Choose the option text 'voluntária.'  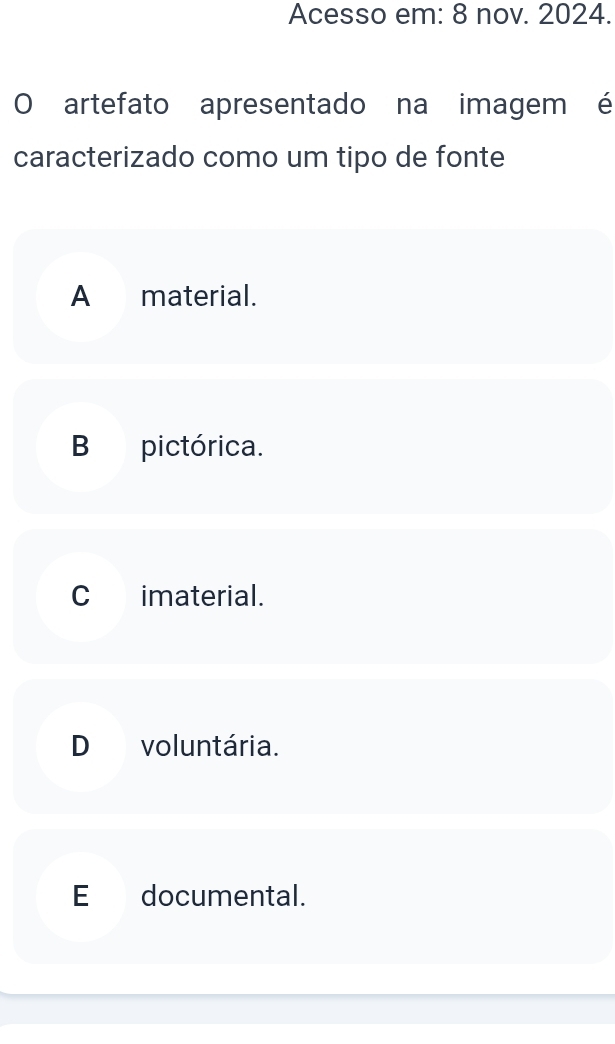pyautogui.click(x=210, y=746)
